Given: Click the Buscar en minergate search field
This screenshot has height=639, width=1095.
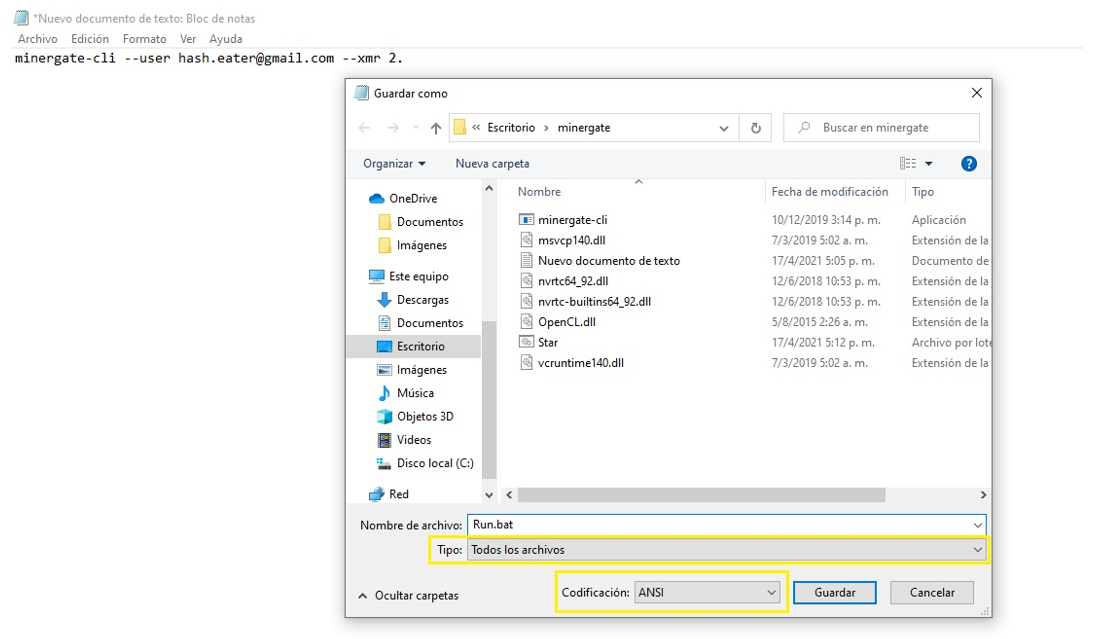Looking at the screenshot, I should 881,128.
